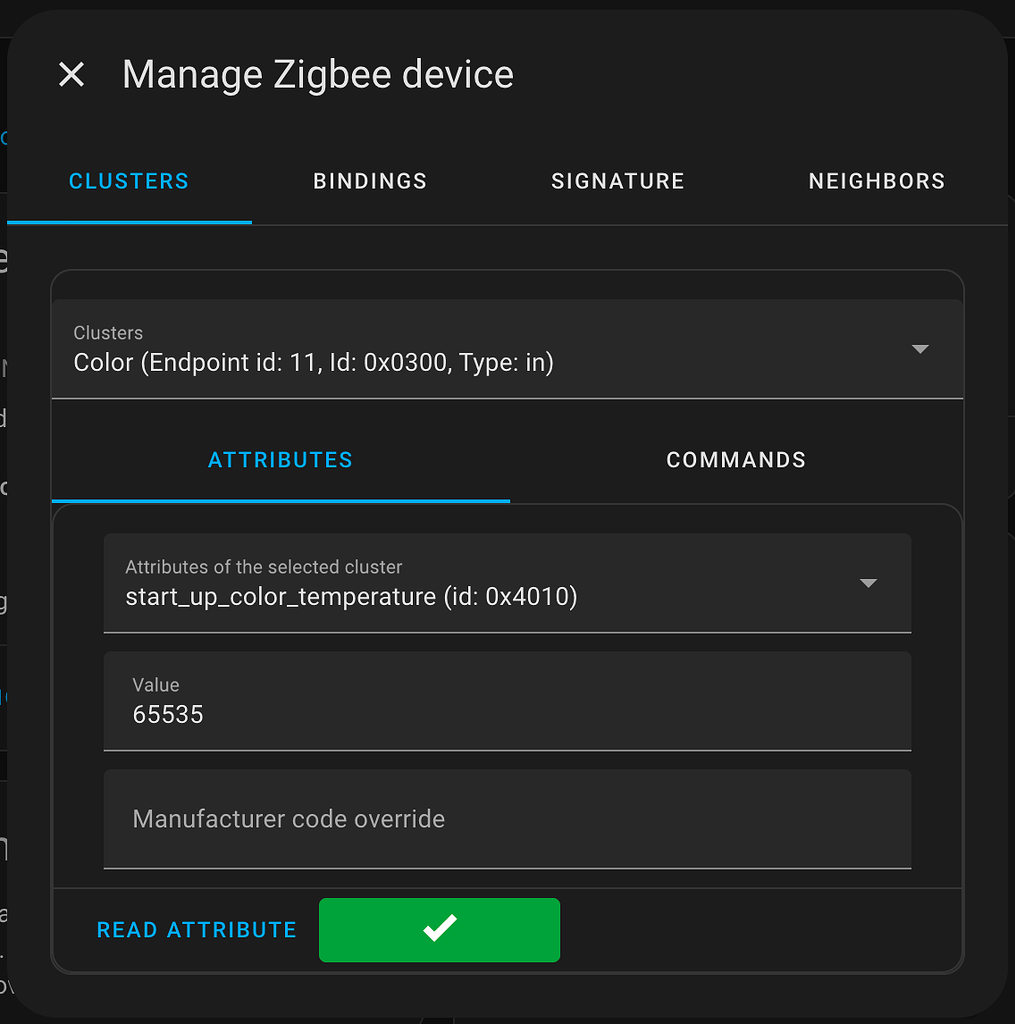
Task: Select the checkmark icon next to READ ATTRIBUTE
Action: 438,930
